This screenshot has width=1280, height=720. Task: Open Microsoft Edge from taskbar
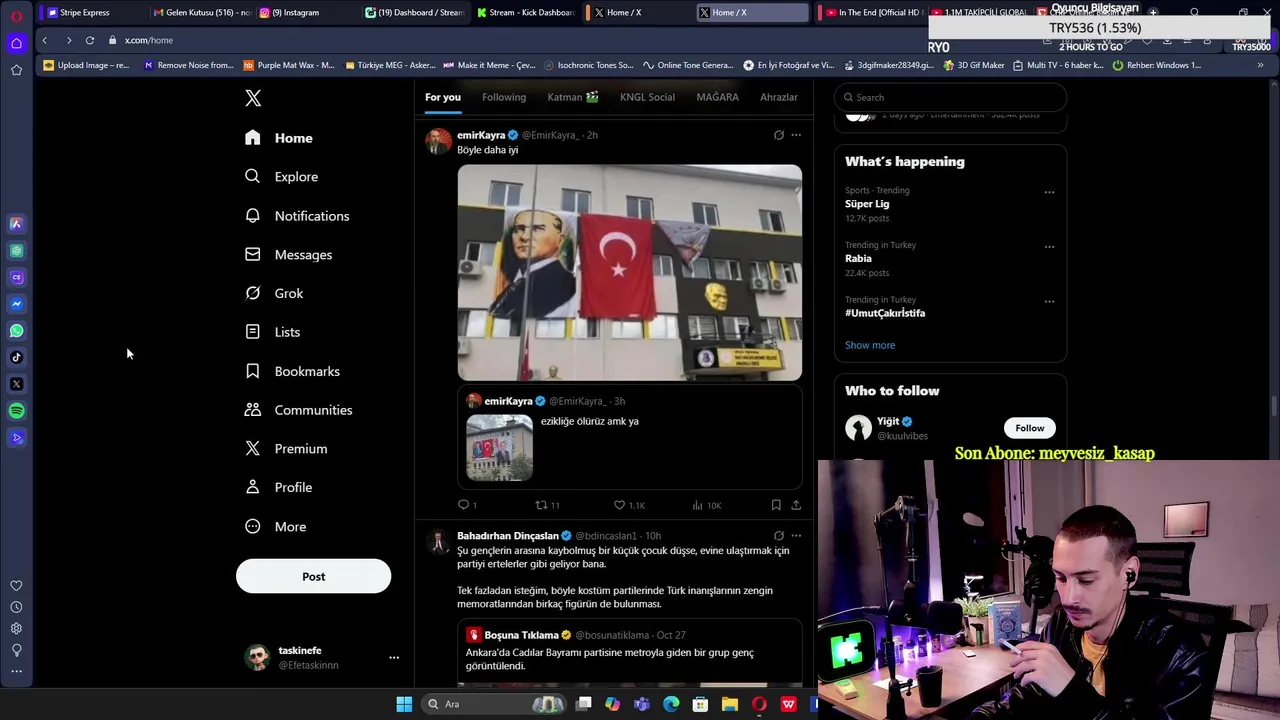click(x=671, y=704)
